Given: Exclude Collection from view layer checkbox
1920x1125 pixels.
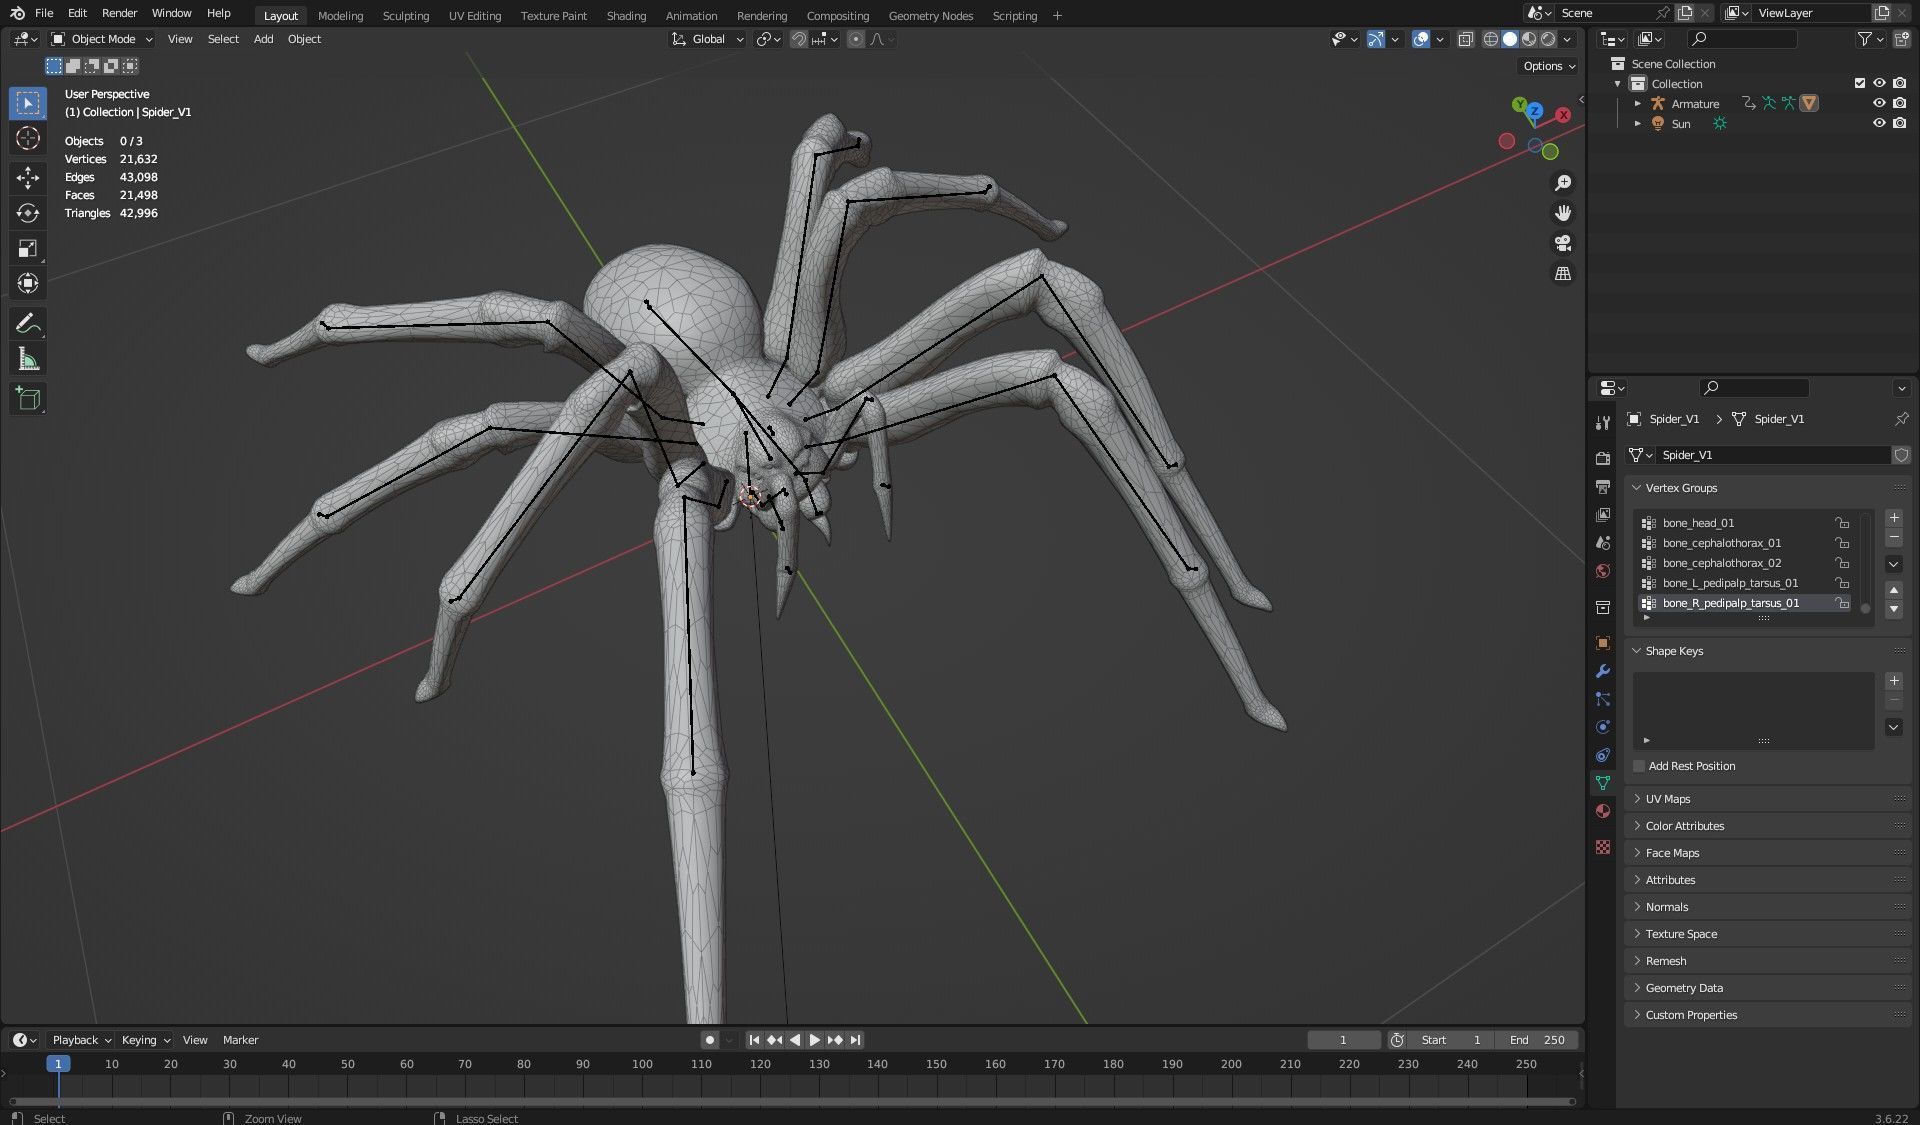Looking at the screenshot, I should click(x=1860, y=83).
